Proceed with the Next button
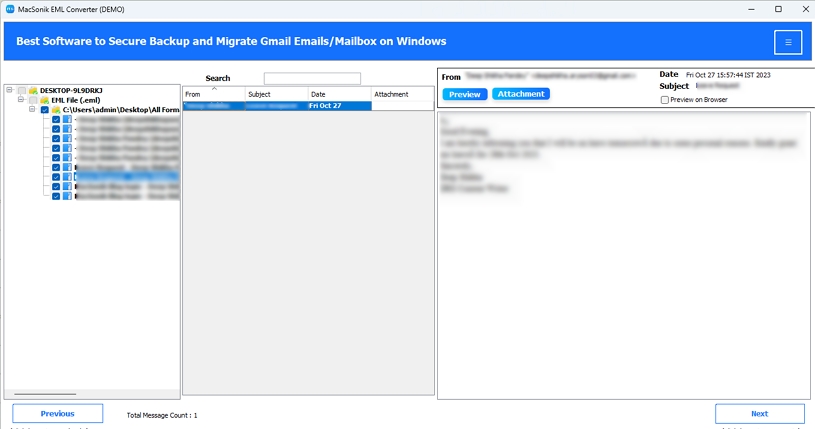Image resolution: width=815 pixels, height=429 pixels. (759, 413)
